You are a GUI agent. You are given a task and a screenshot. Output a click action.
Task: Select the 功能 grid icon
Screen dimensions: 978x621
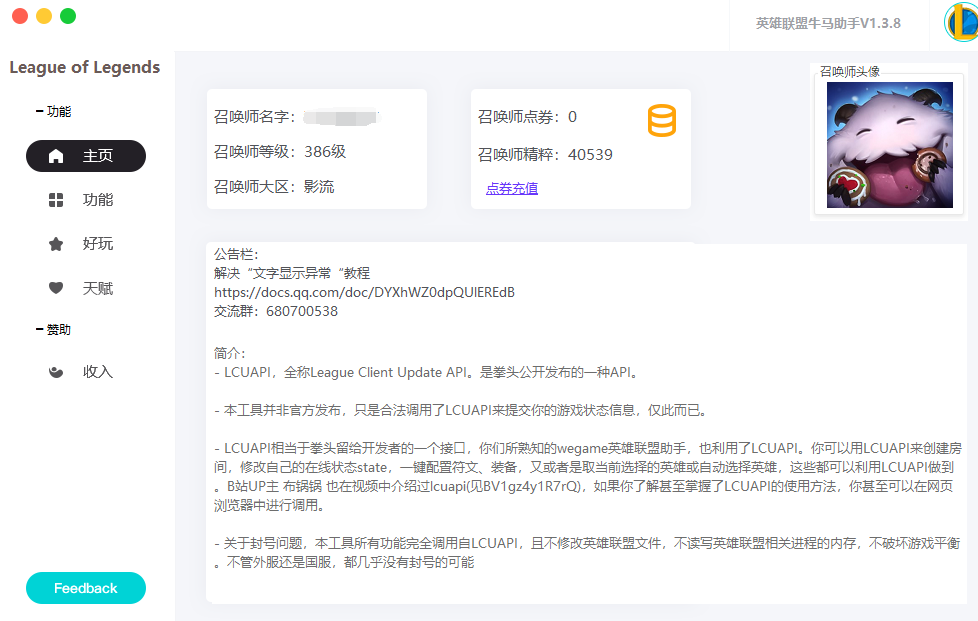[57, 199]
